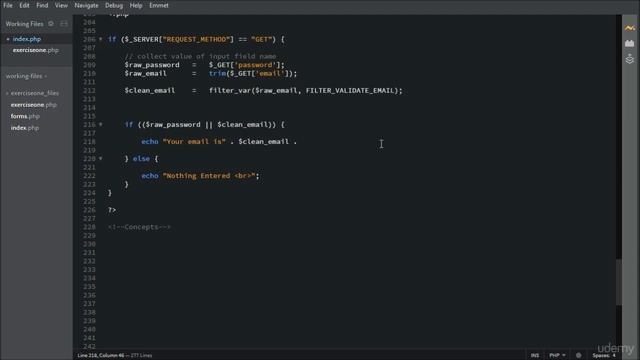
Task: Open the Emmet menu
Action: (x=159, y=5)
